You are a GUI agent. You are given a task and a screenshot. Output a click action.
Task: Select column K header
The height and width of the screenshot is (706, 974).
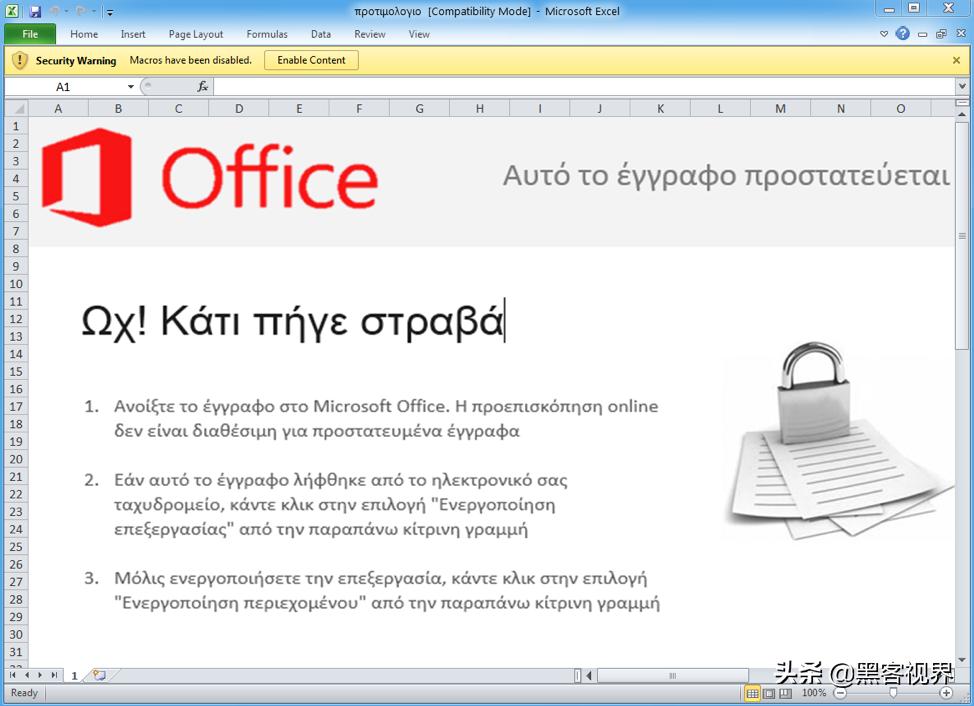660,109
